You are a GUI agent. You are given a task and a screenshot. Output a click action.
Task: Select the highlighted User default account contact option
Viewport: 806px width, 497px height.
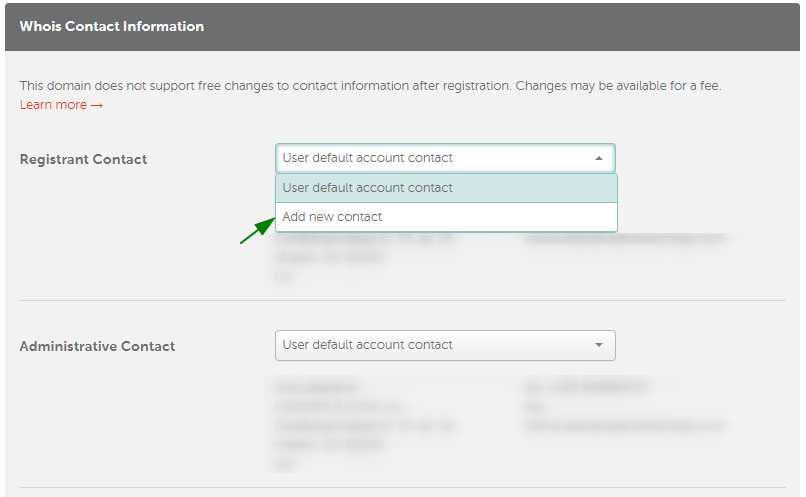tap(446, 188)
